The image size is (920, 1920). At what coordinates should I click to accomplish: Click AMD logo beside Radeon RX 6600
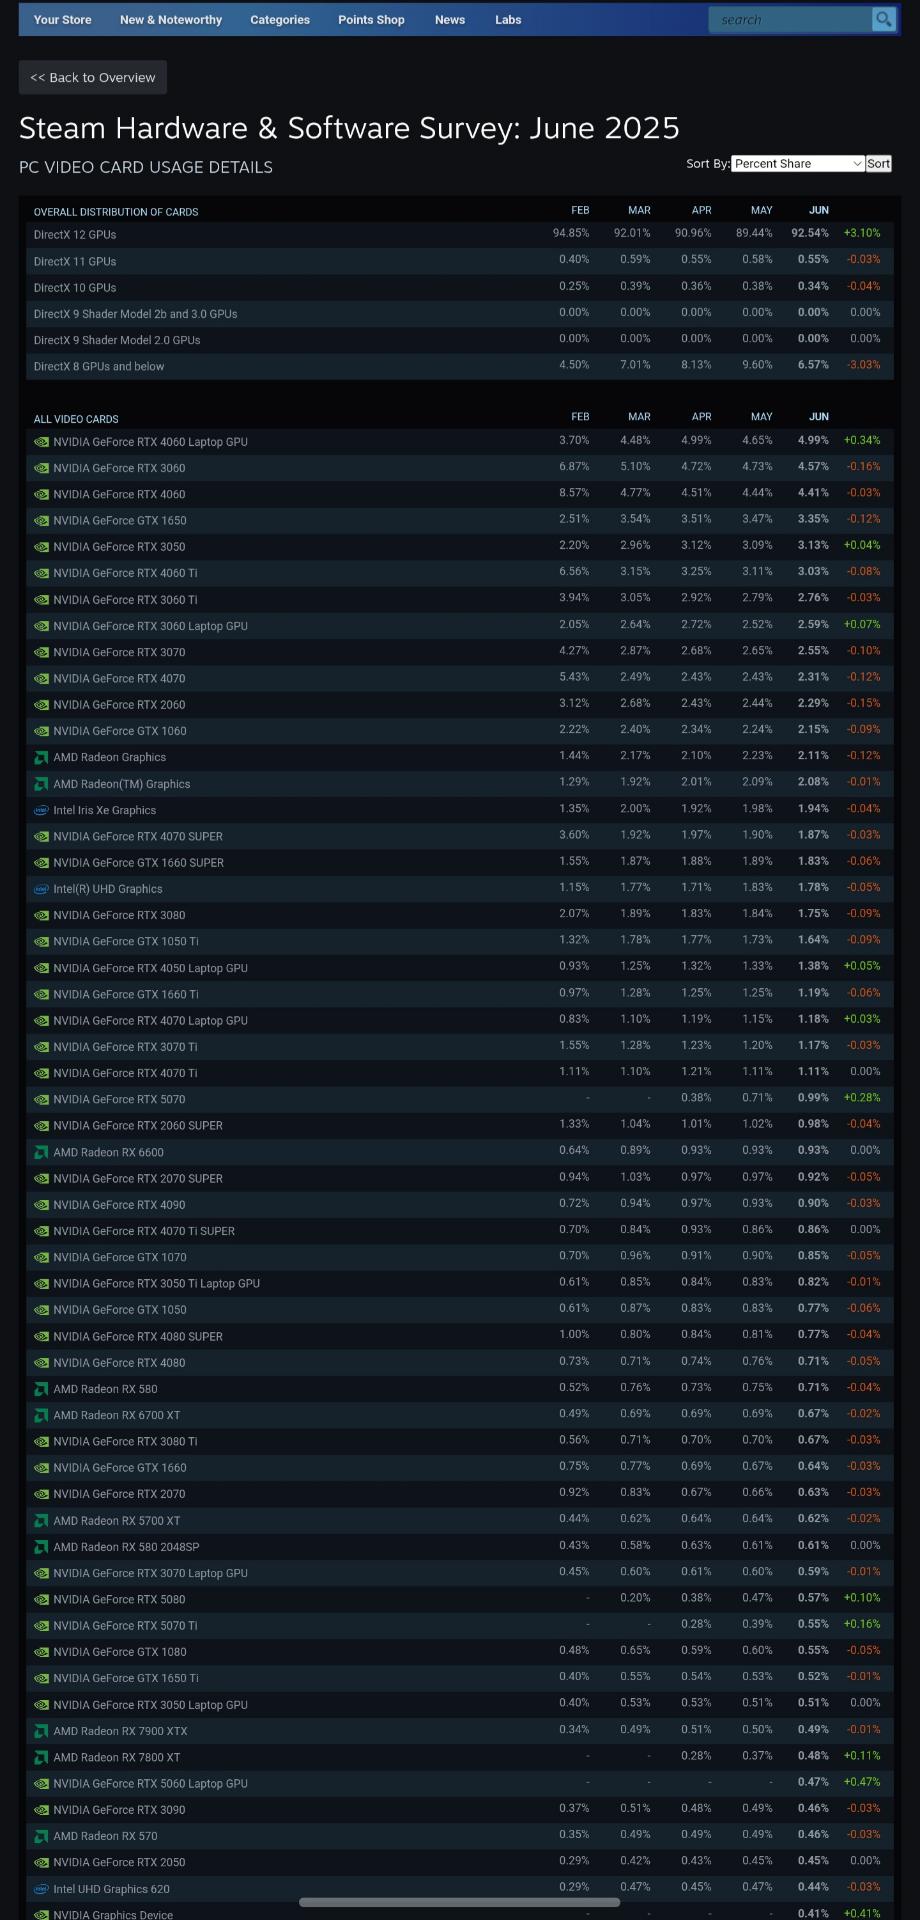tap(41, 1153)
